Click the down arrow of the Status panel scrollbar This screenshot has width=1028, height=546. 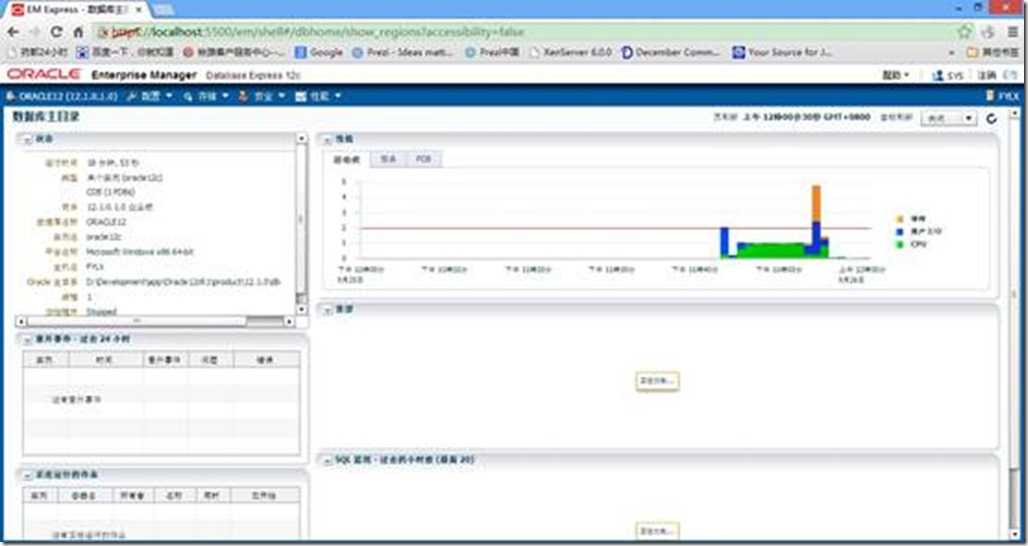(302, 308)
